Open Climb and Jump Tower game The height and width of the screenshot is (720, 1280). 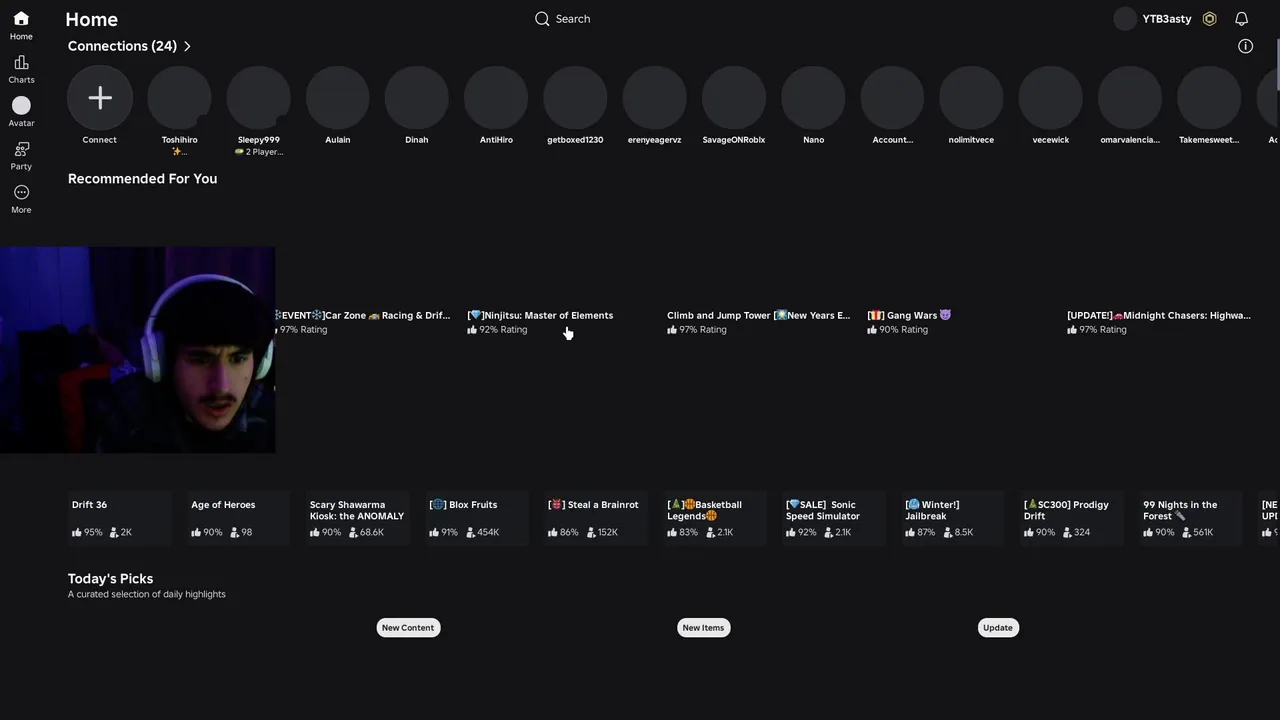(759, 316)
